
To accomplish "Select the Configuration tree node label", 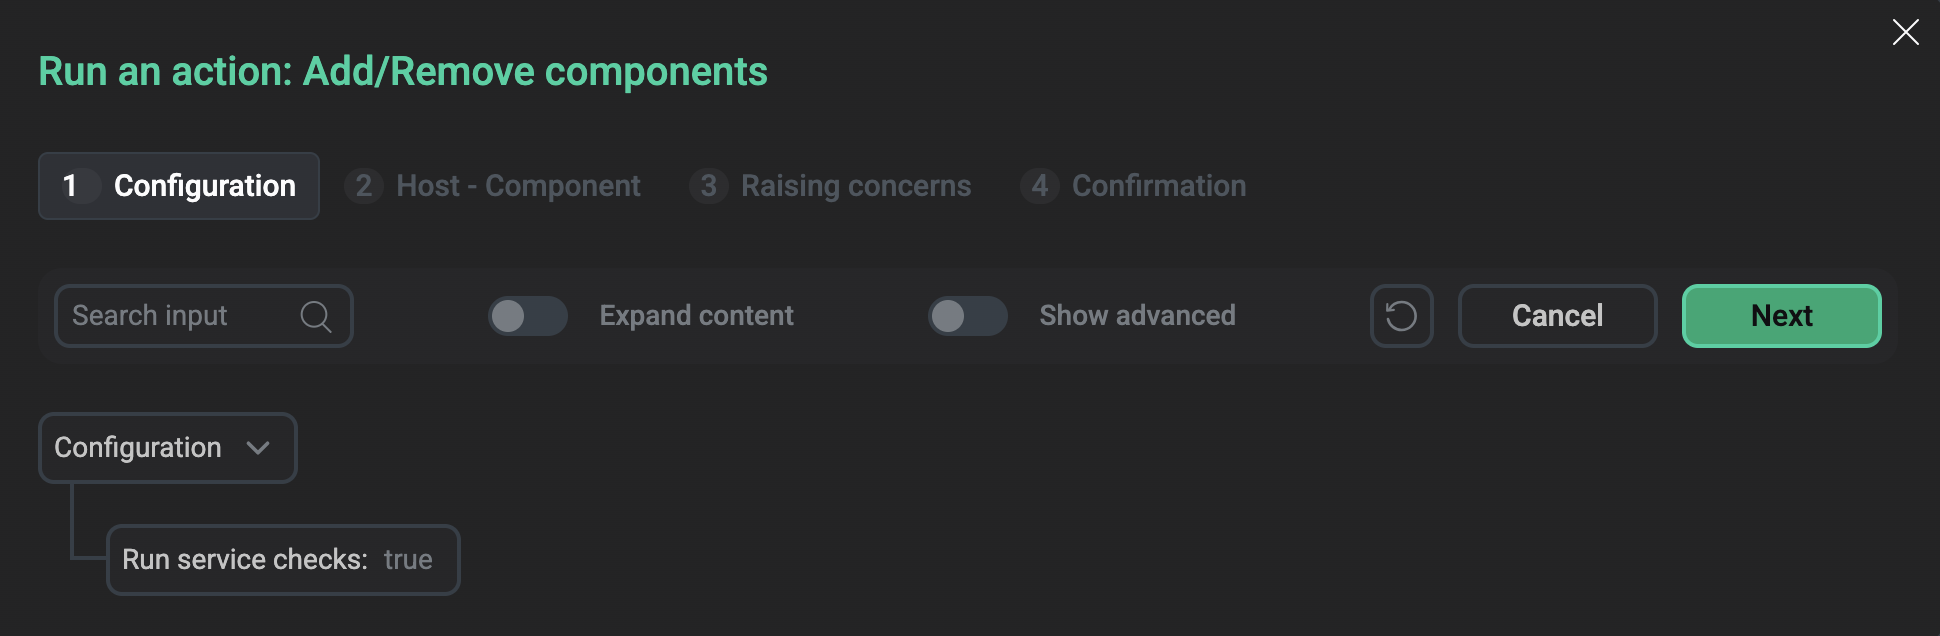I will tap(138, 448).
